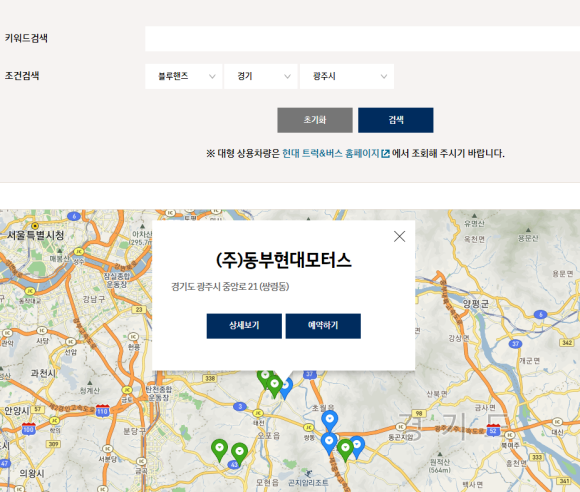Image resolution: width=580 pixels, height=492 pixels.
Task: Open the 광주시 city dropdown
Action: click(x=347, y=76)
